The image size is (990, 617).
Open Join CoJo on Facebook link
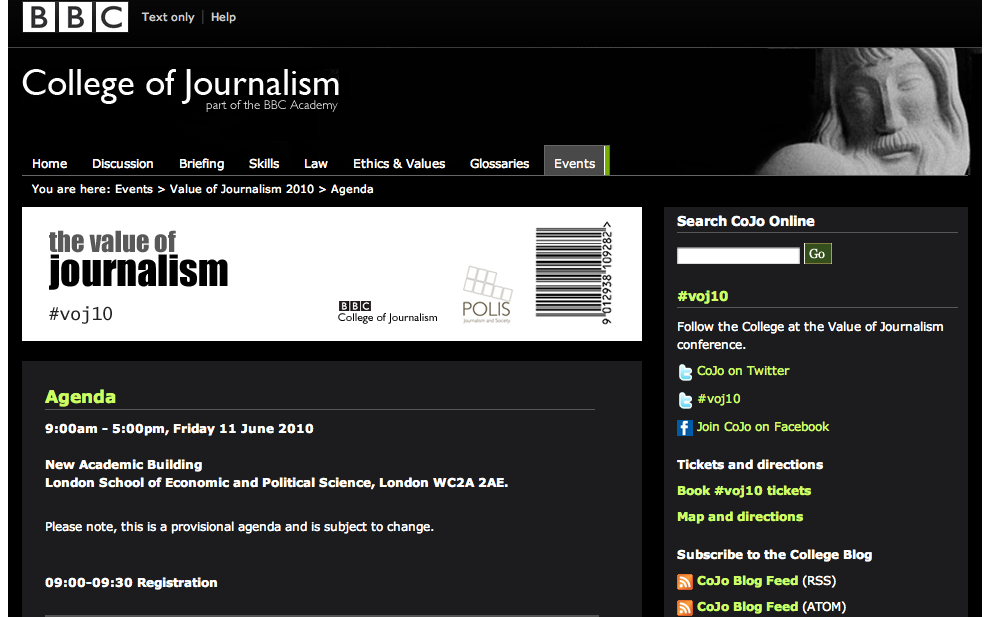[x=763, y=426]
